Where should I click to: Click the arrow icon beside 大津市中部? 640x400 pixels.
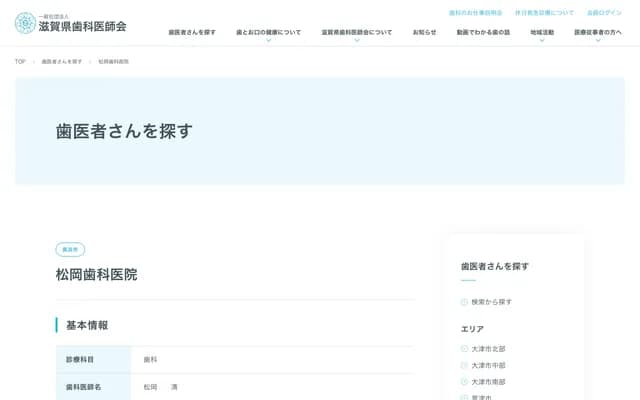click(464, 366)
